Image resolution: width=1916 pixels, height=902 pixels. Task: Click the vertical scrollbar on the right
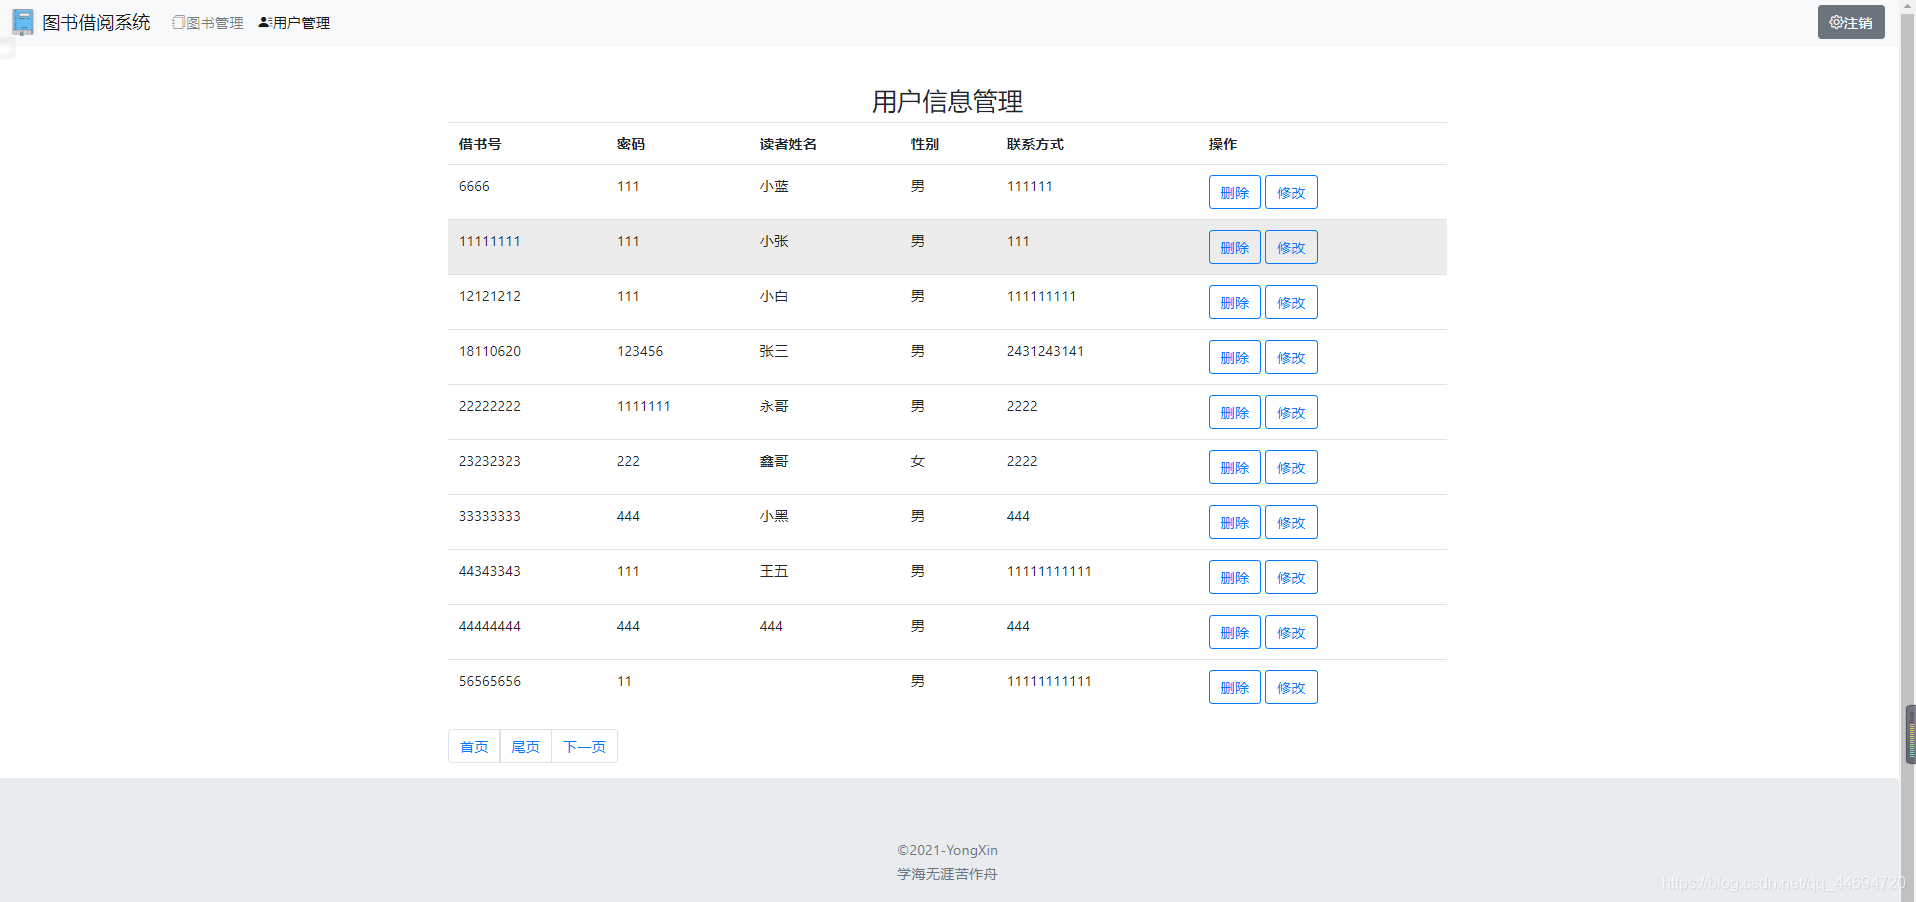[x=1908, y=733]
